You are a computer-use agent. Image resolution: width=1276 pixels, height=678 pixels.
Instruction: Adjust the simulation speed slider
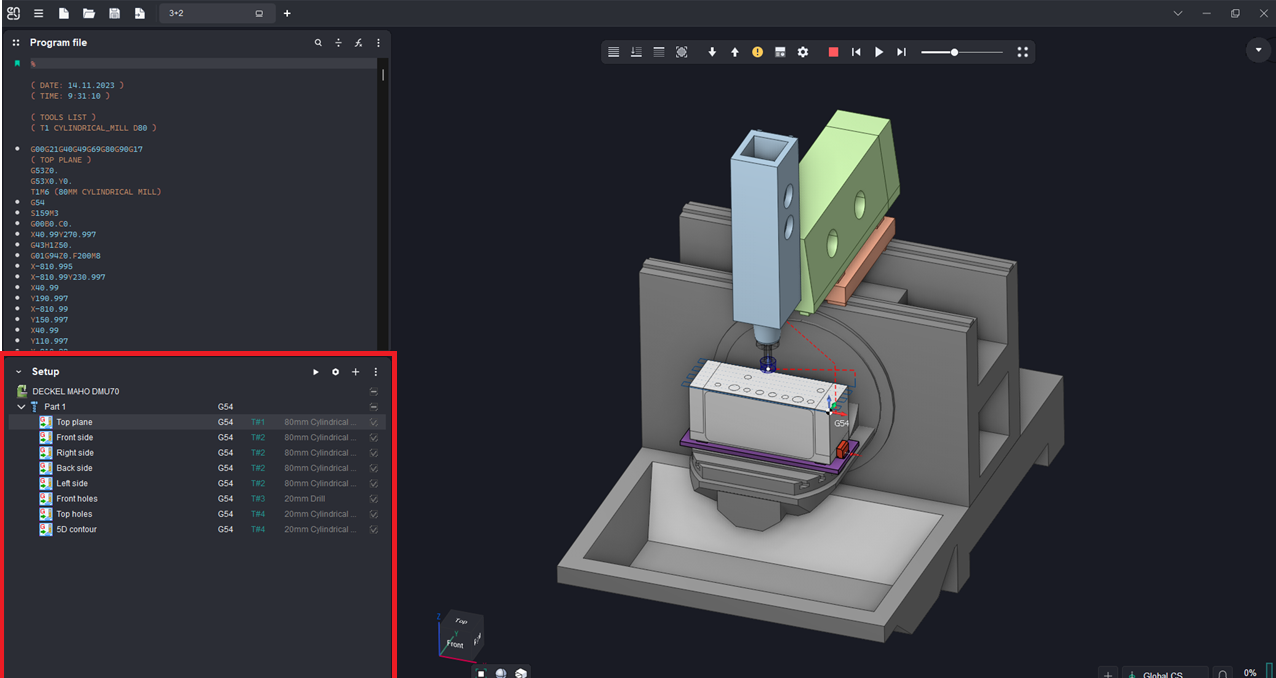click(954, 52)
